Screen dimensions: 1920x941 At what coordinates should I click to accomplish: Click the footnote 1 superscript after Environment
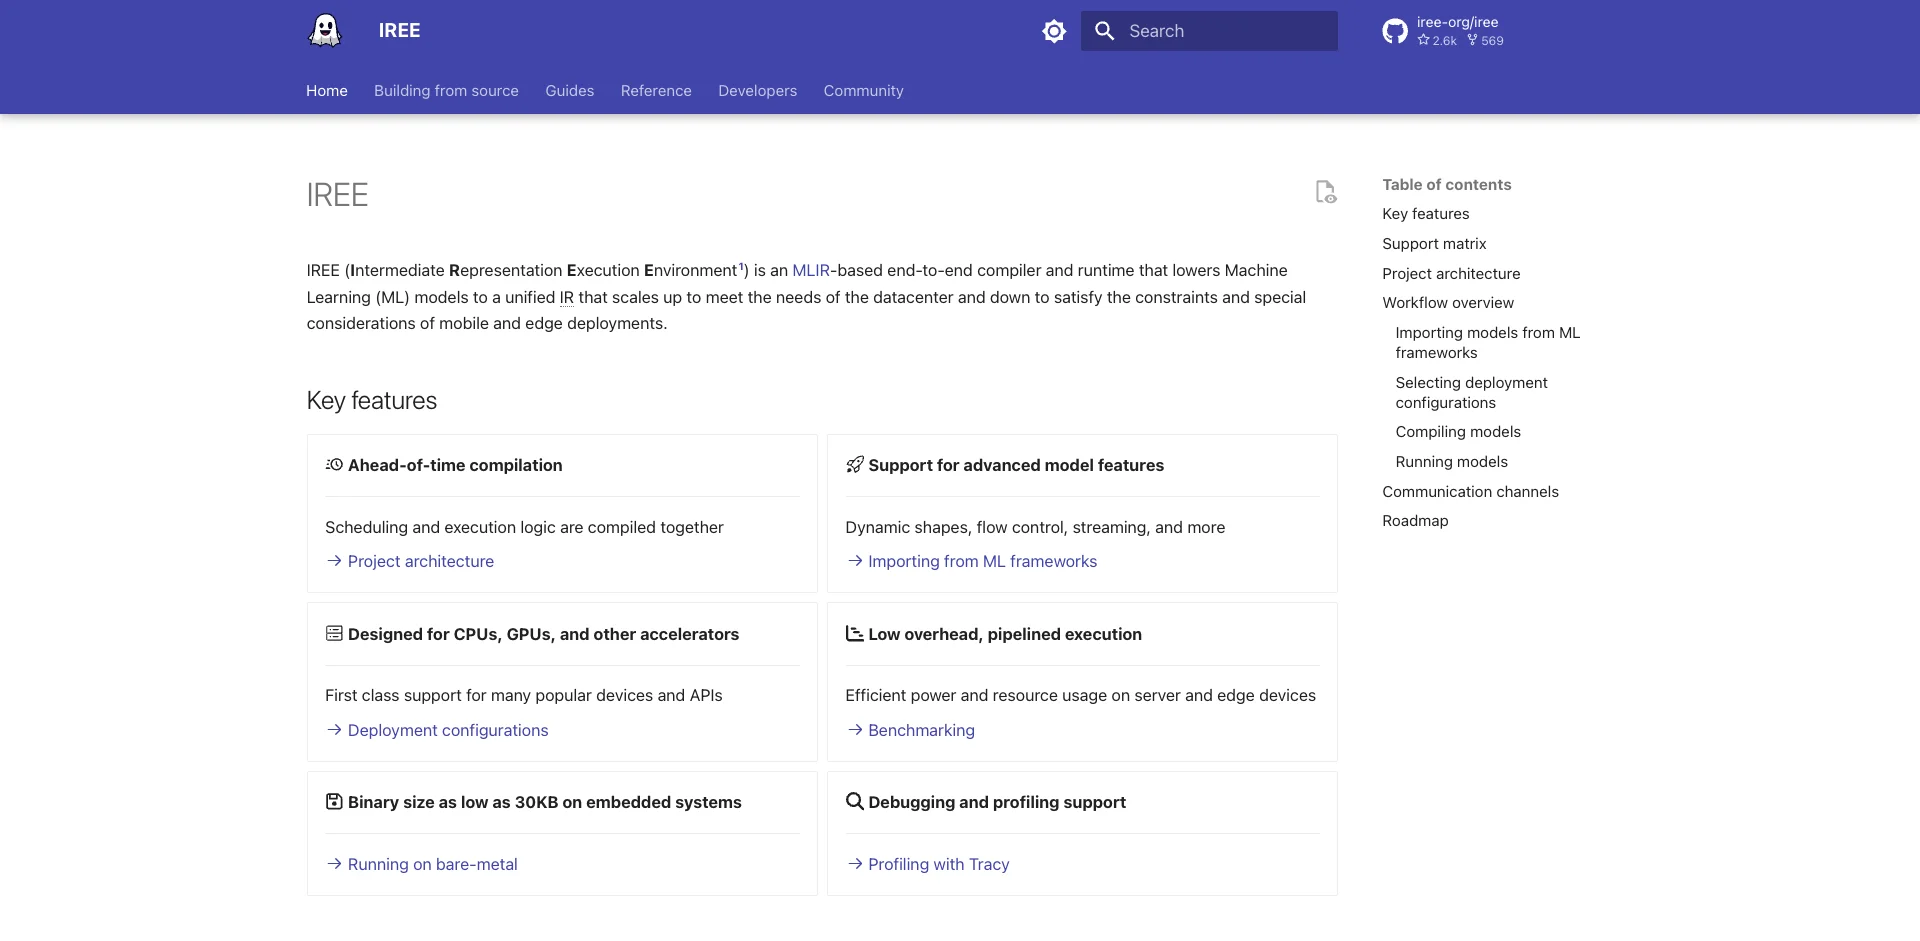point(741,266)
